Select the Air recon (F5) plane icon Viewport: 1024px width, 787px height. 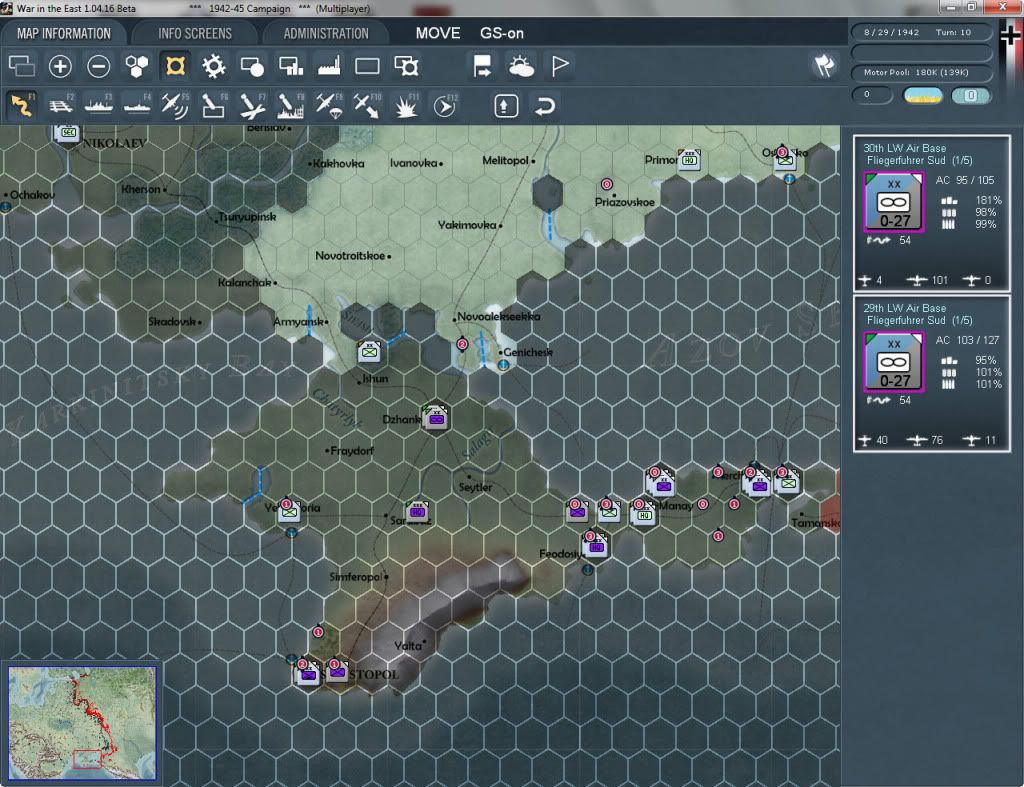pyautogui.click(x=175, y=105)
